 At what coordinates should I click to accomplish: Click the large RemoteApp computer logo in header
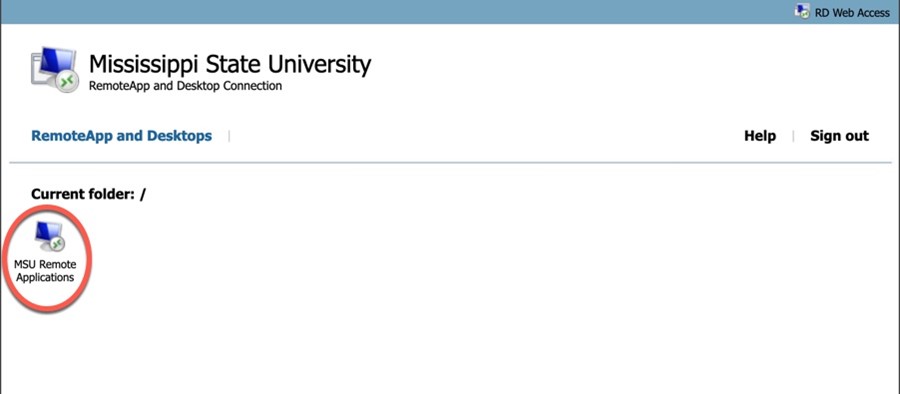coord(53,70)
